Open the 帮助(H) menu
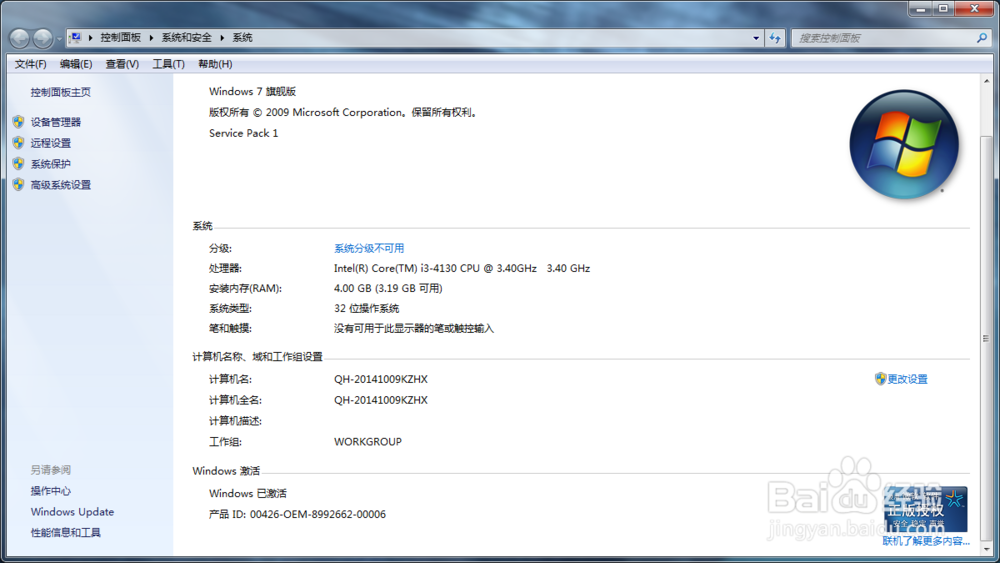 point(215,64)
